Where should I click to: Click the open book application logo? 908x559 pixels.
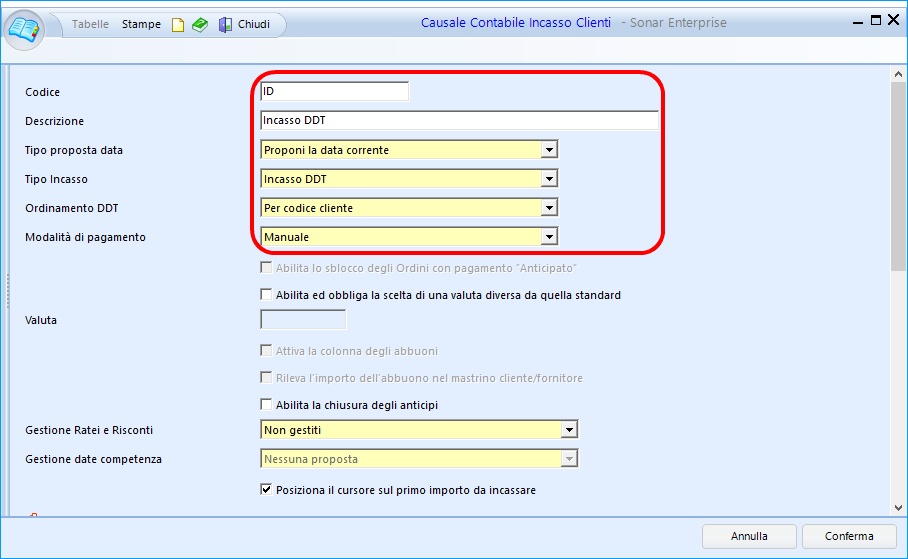24,27
